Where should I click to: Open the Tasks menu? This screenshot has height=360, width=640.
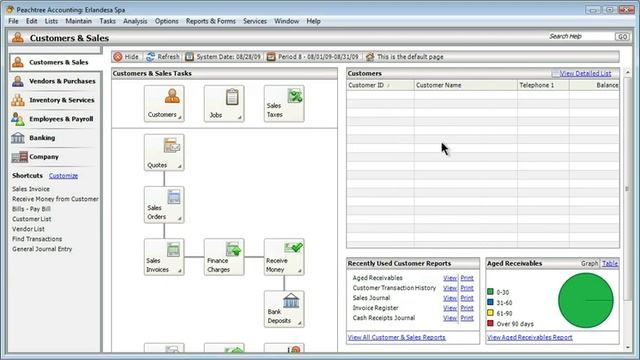[107, 21]
